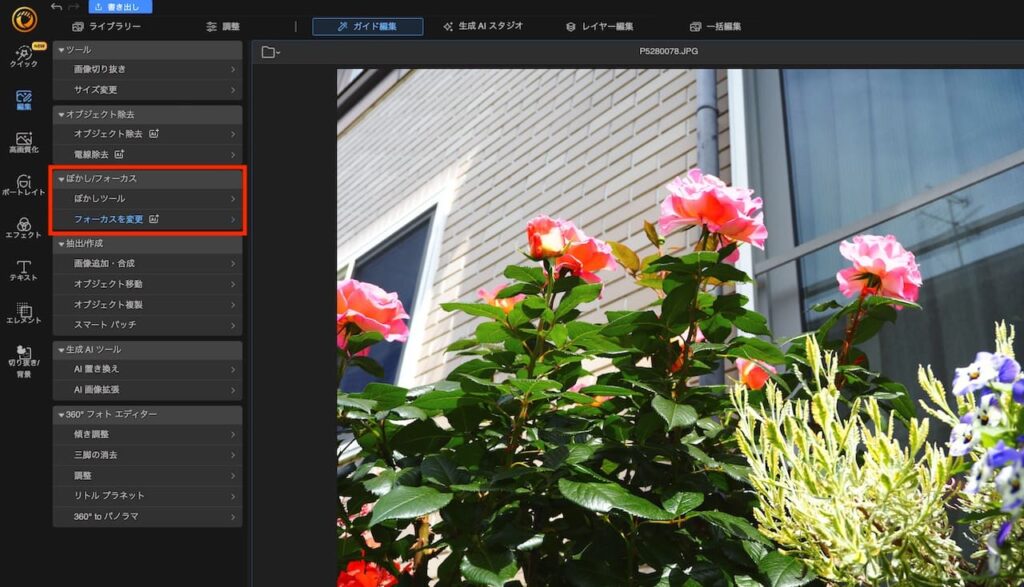Open the 画像追加・合成 row

pos(148,264)
